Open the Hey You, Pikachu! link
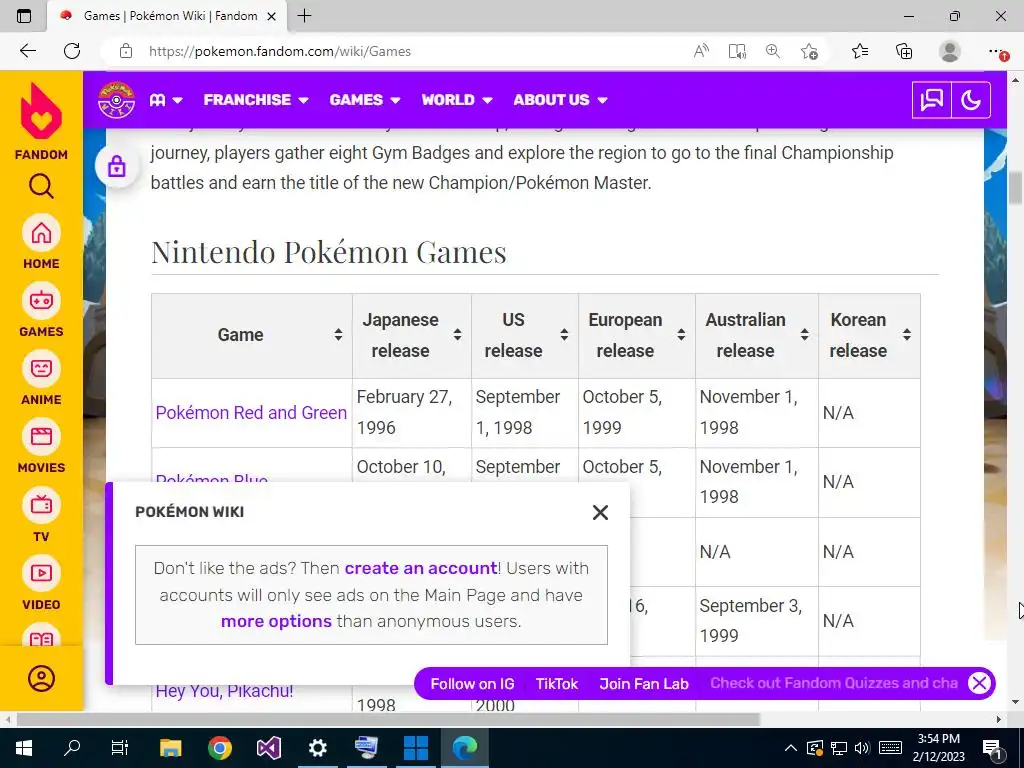Screen dimensions: 1024x768 [224, 690]
